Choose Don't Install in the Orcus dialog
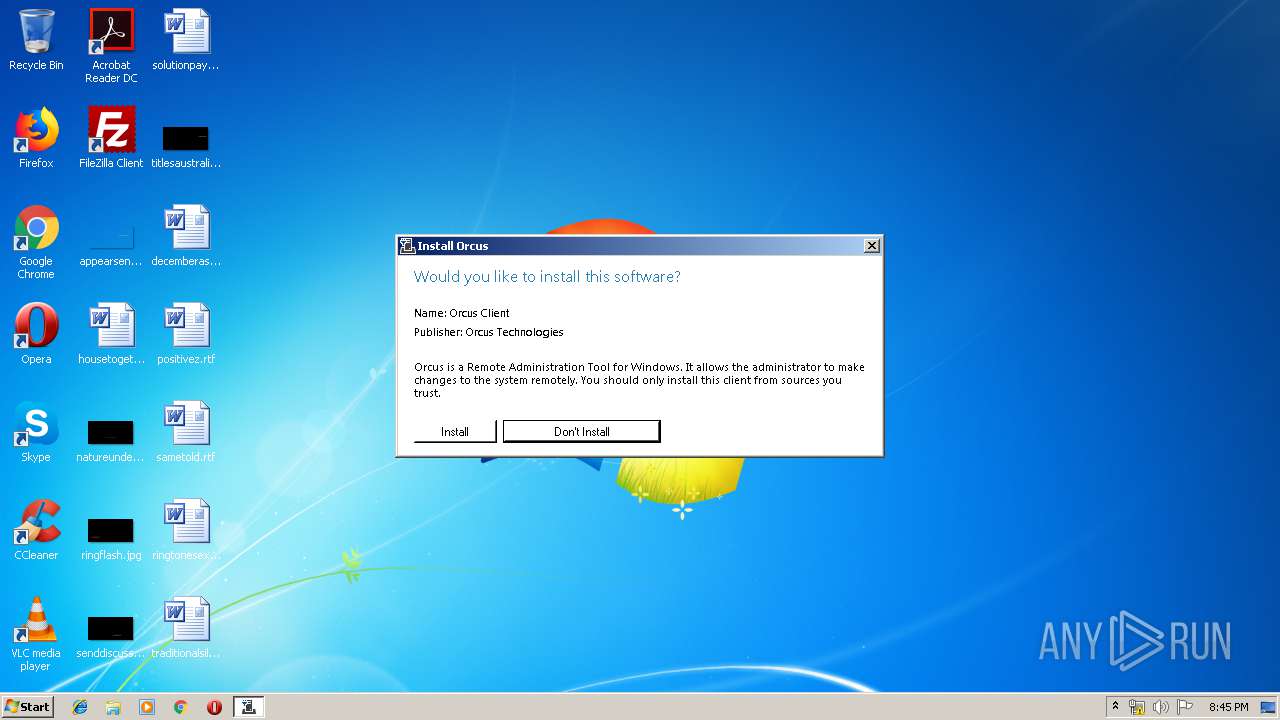Screen dimensions: 1280x720 pos(581,431)
